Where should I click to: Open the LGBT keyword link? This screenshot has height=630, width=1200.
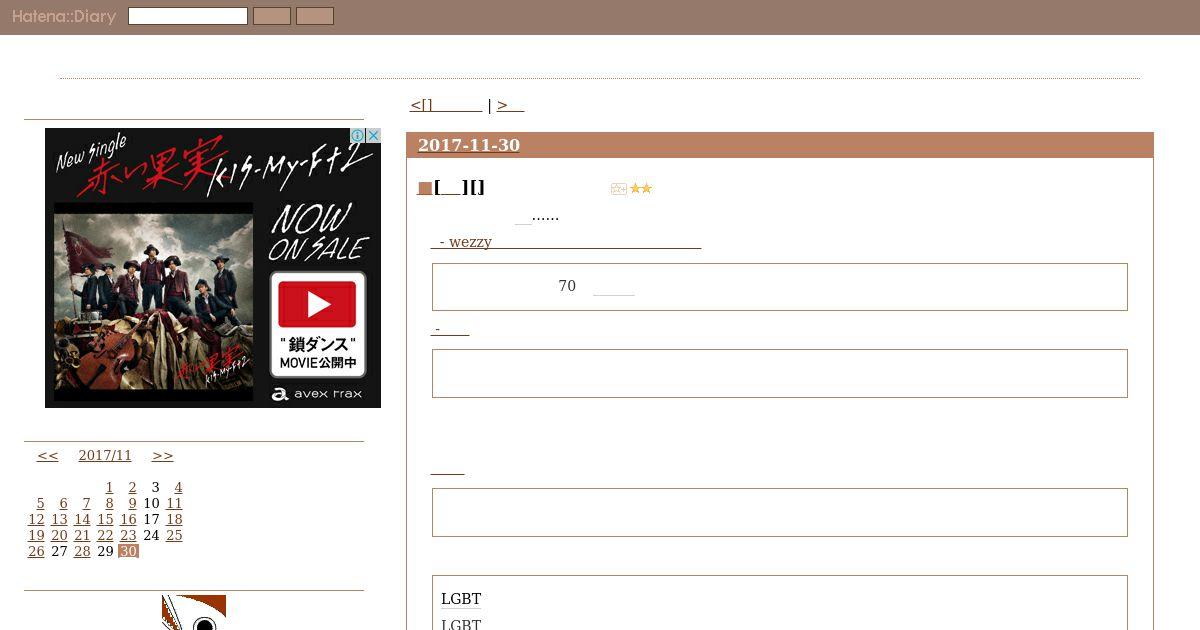click(x=461, y=599)
